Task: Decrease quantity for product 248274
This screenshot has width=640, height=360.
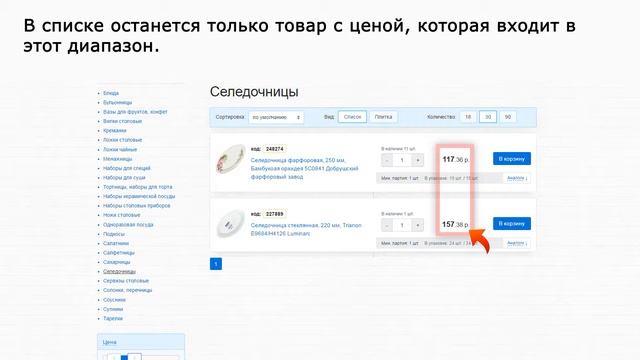Action: coord(387,160)
